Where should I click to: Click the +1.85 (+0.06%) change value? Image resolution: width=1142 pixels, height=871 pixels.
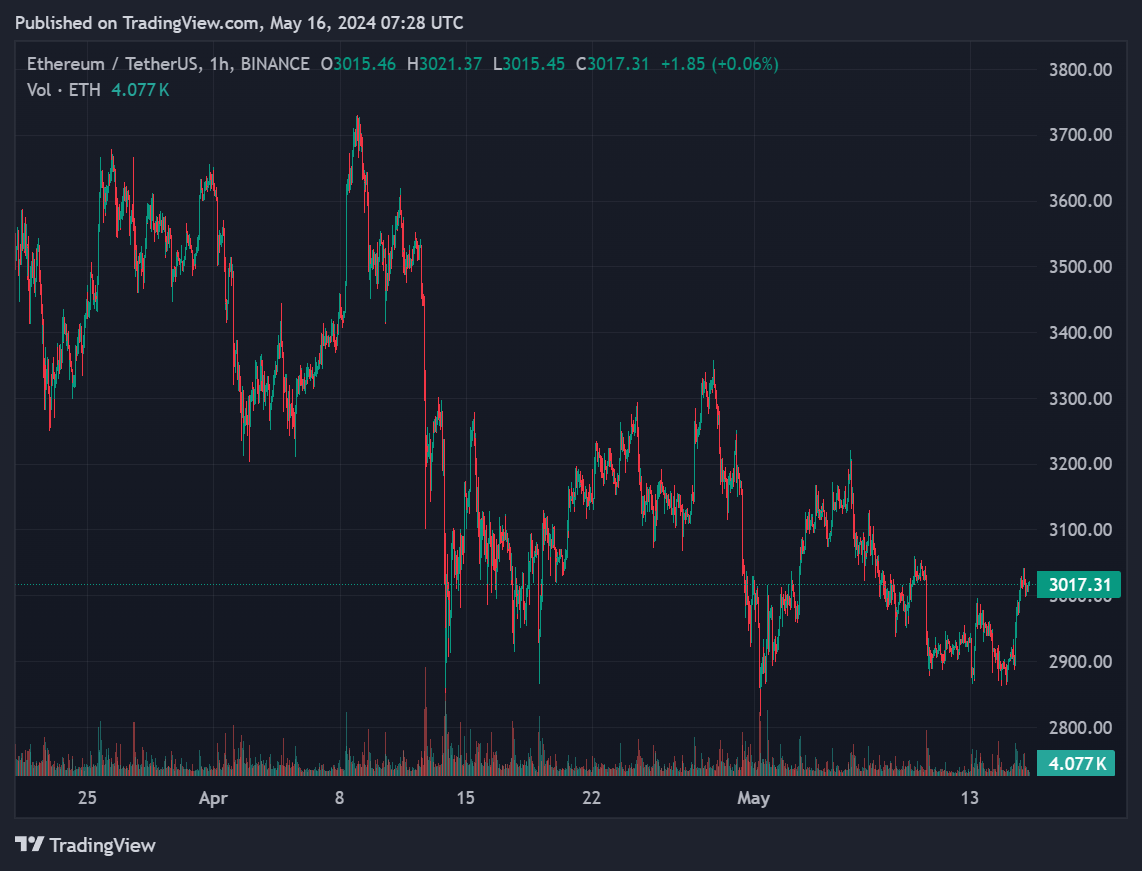click(x=720, y=64)
